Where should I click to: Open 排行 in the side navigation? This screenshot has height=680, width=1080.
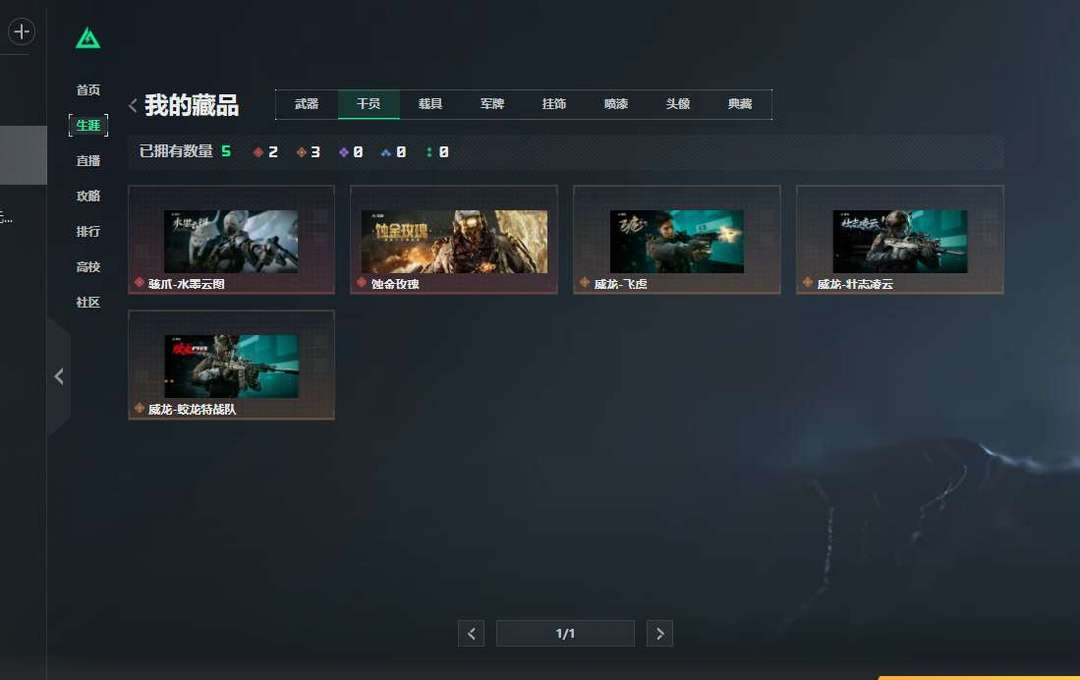(x=88, y=231)
